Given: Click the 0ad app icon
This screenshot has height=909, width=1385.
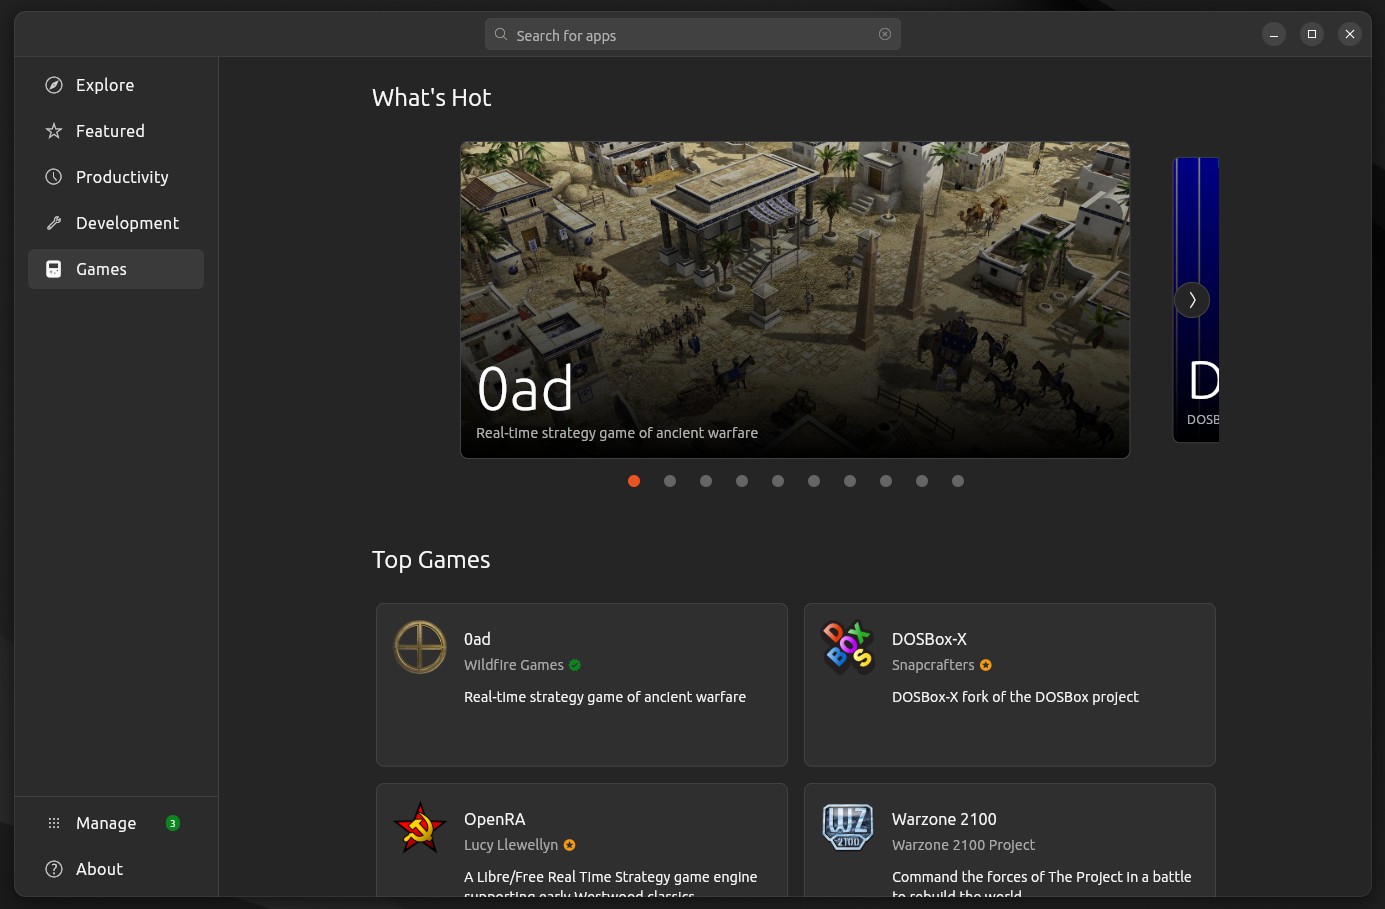Looking at the screenshot, I should (420, 647).
